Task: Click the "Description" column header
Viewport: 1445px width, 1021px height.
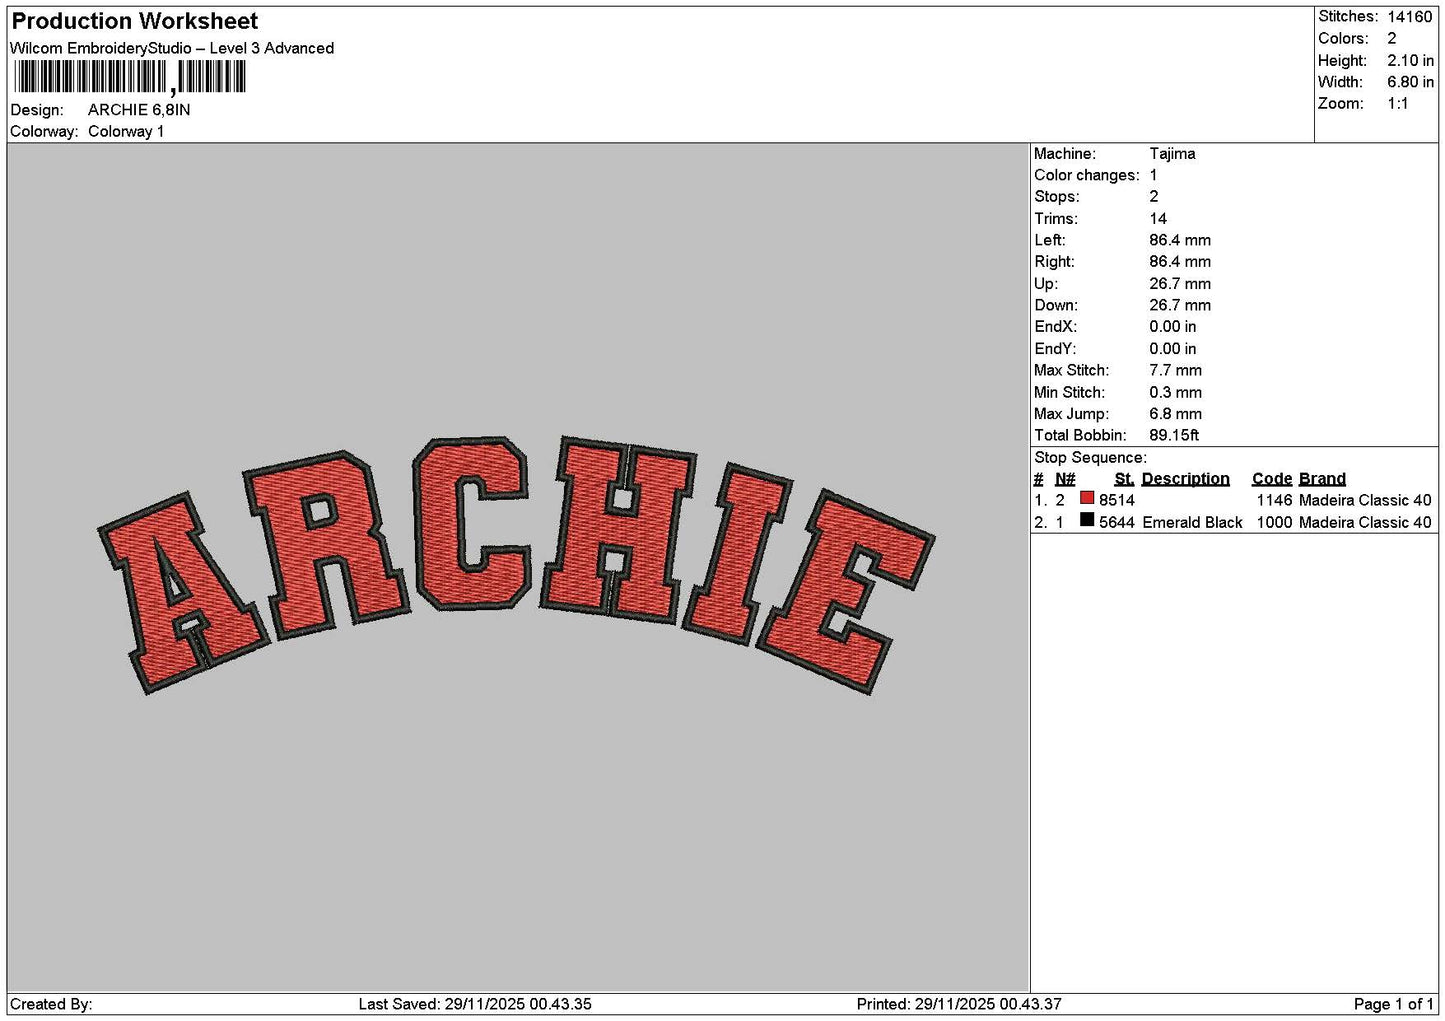Action: [1186, 479]
